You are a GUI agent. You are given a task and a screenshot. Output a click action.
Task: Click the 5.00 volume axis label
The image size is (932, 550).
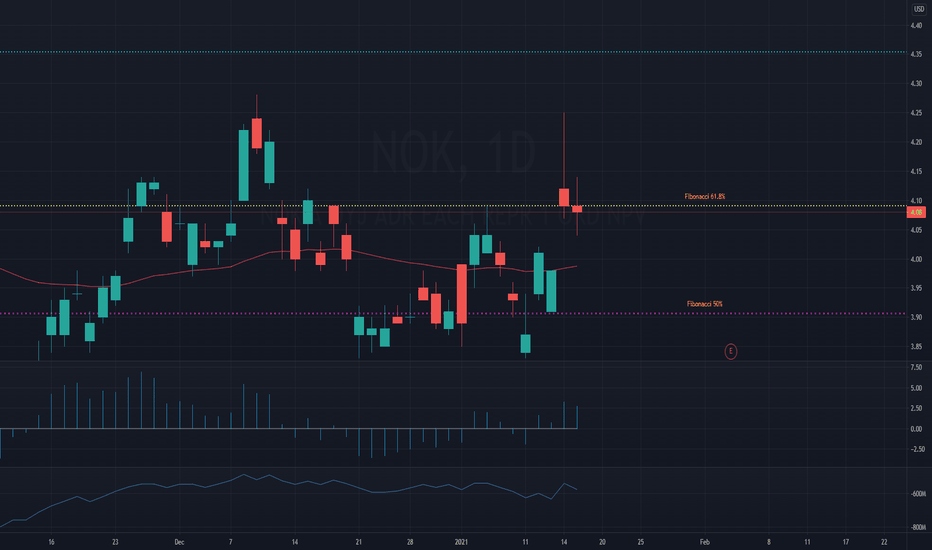[x=916, y=388]
